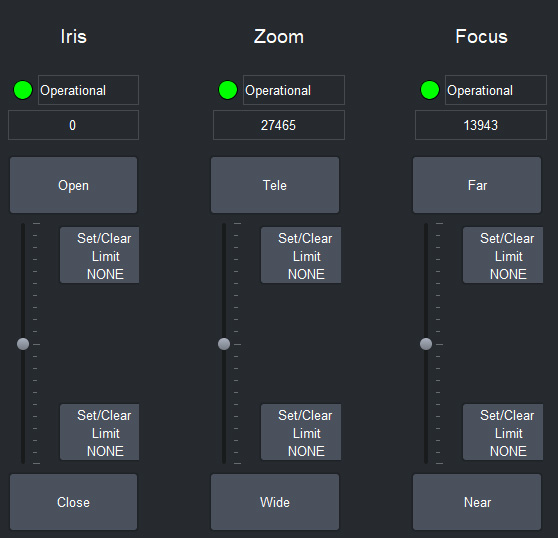Click the Iris Close button
This screenshot has width=558, height=538.
point(73,502)
